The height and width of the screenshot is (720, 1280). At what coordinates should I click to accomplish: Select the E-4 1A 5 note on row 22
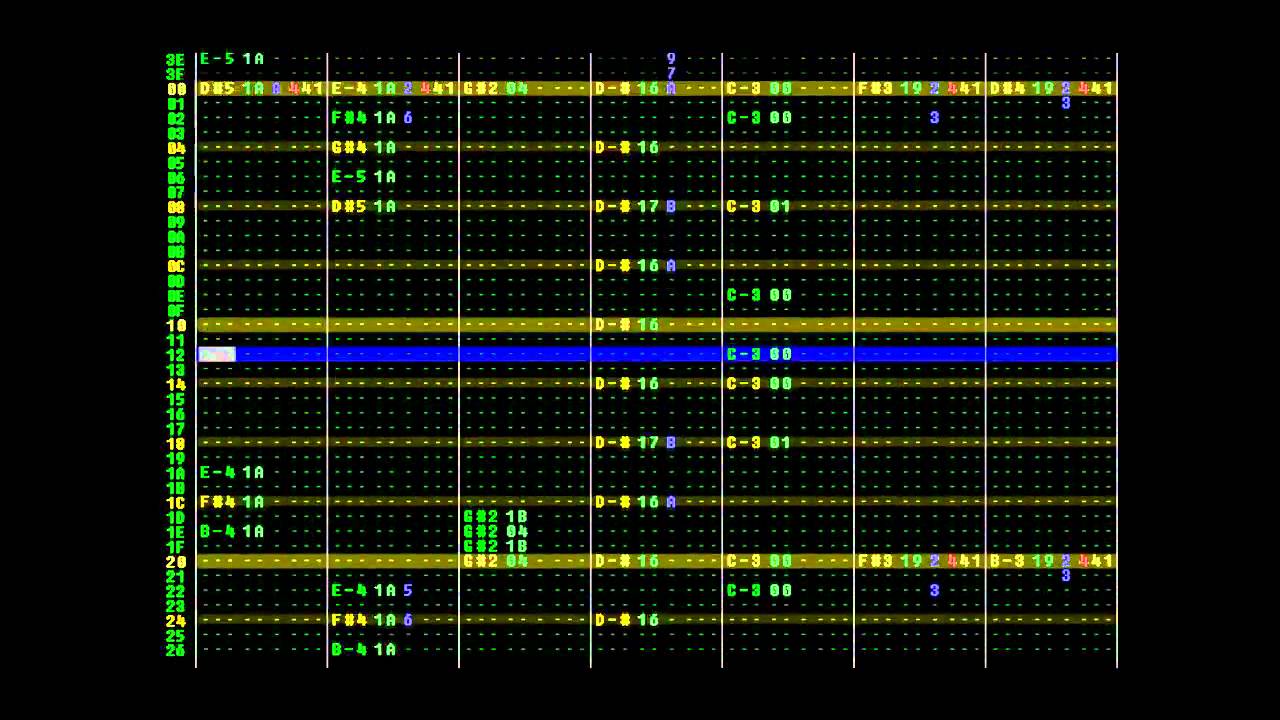tap(372, 590)
